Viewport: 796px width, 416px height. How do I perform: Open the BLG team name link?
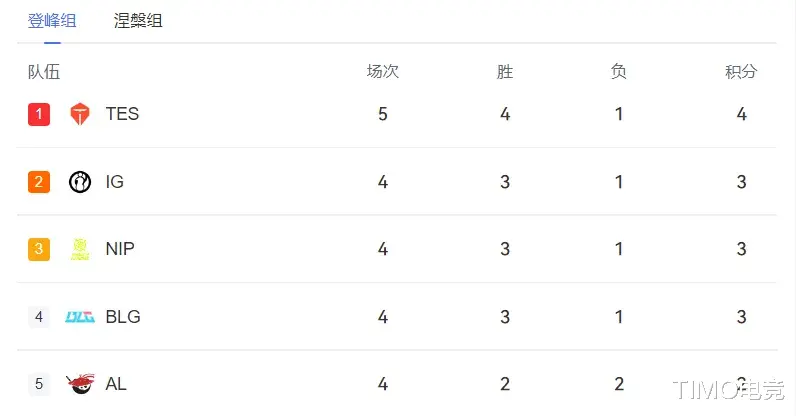123,317
